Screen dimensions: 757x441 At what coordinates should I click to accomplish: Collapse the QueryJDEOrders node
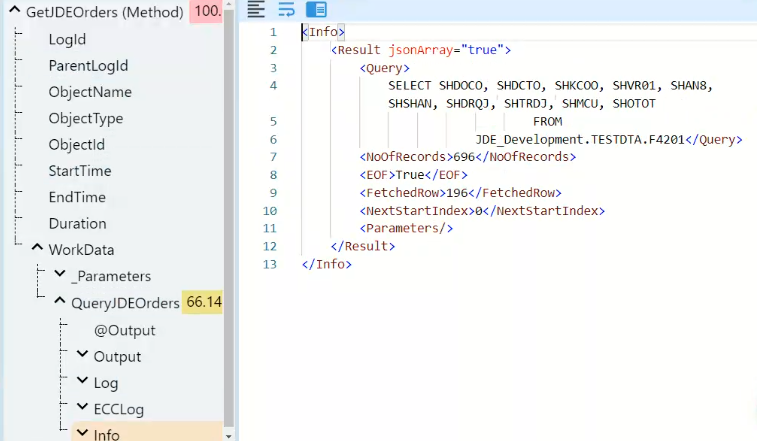click(x=59, y=300)
